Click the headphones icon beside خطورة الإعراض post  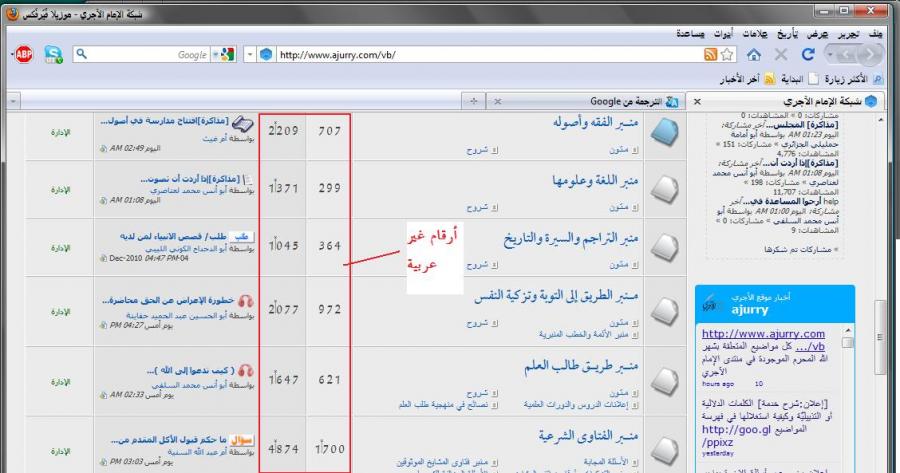[x=245, y=300]
